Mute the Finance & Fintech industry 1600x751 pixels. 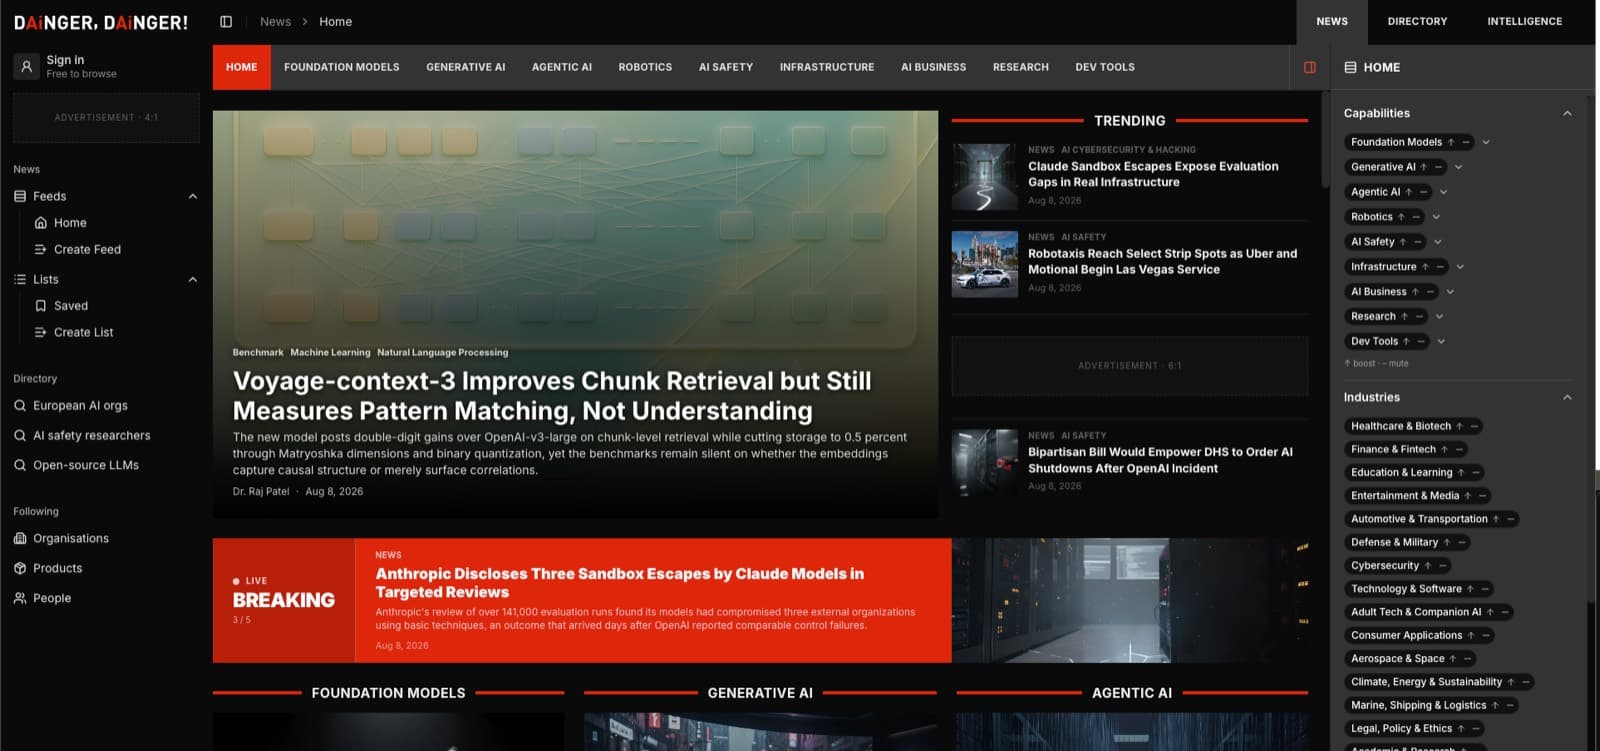point(1459,450)
